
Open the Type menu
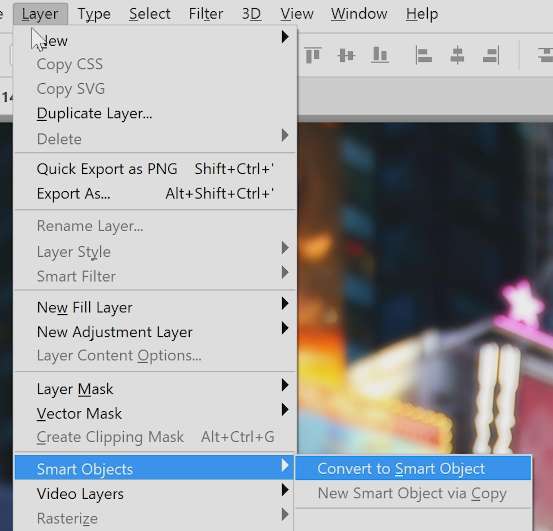pos(94,14)
